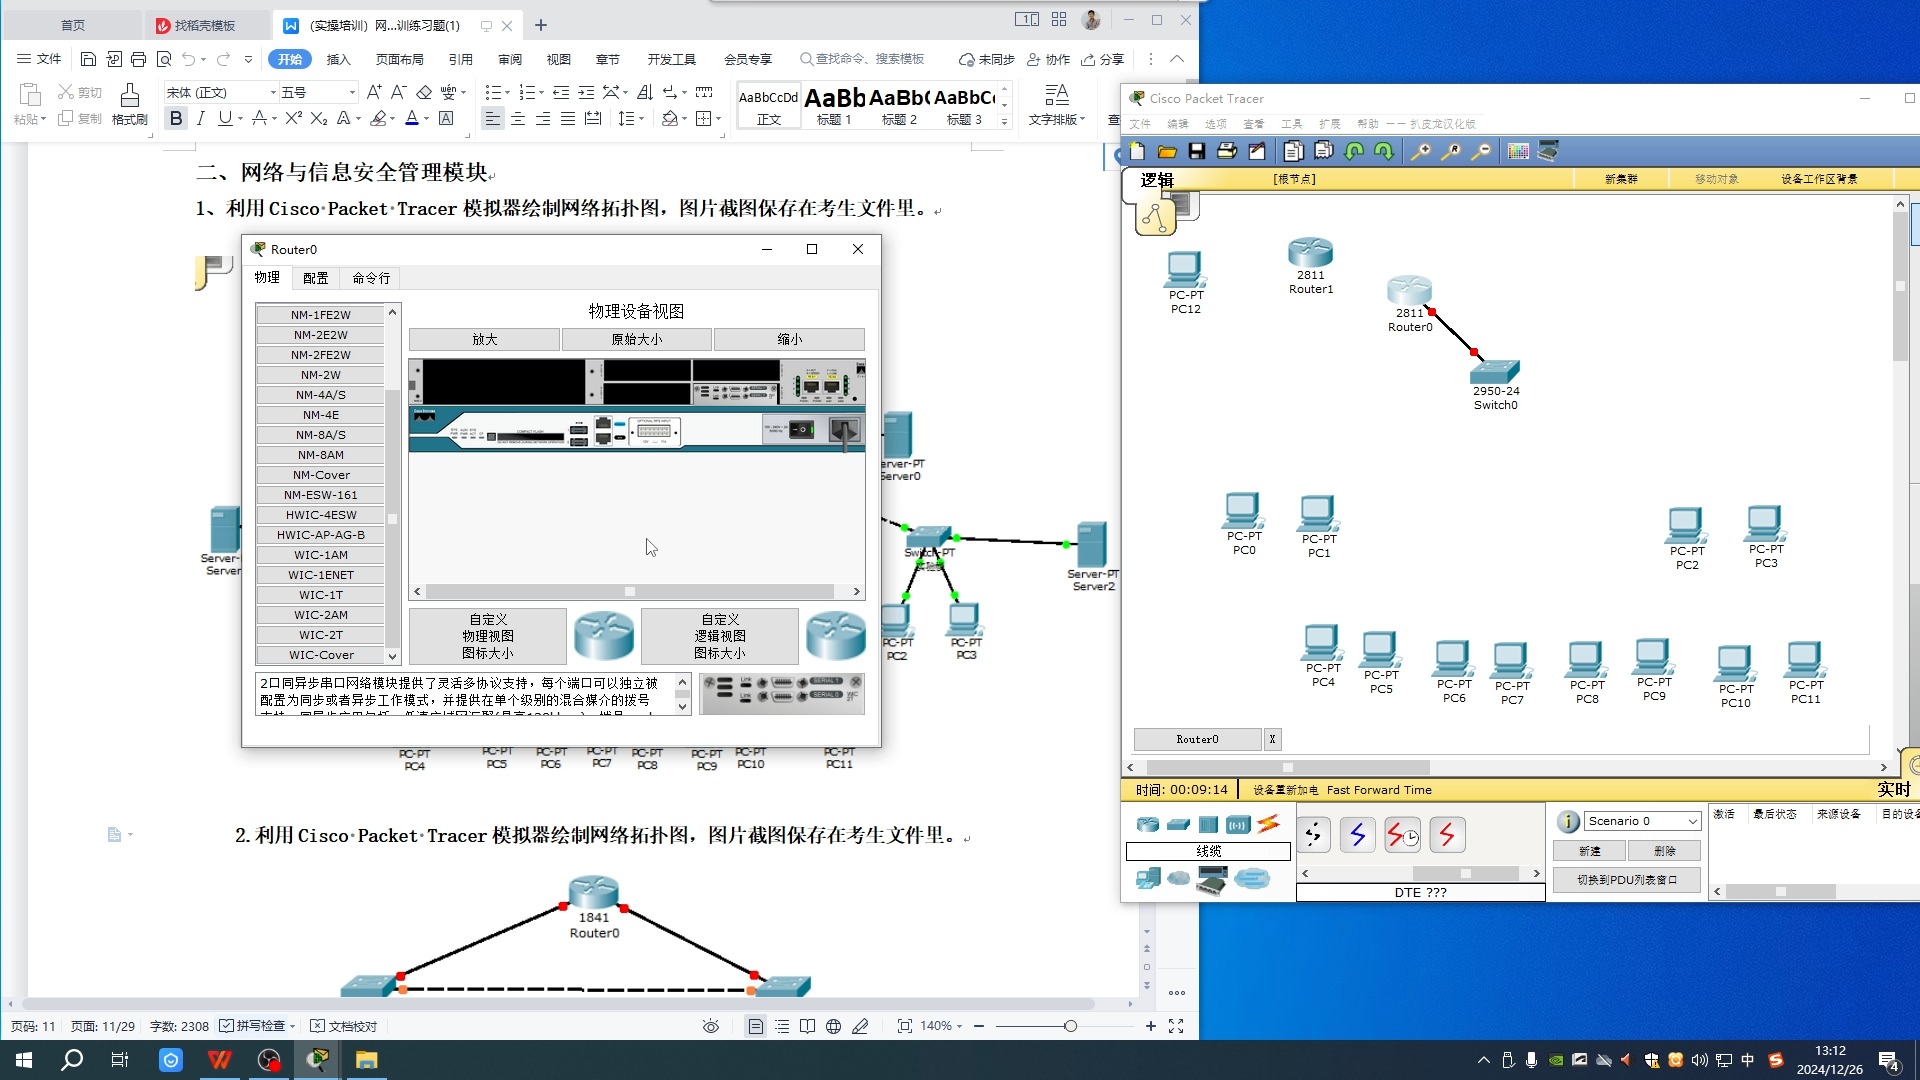
Task: Switch to Realtime mode tab
Action: 1893,789
